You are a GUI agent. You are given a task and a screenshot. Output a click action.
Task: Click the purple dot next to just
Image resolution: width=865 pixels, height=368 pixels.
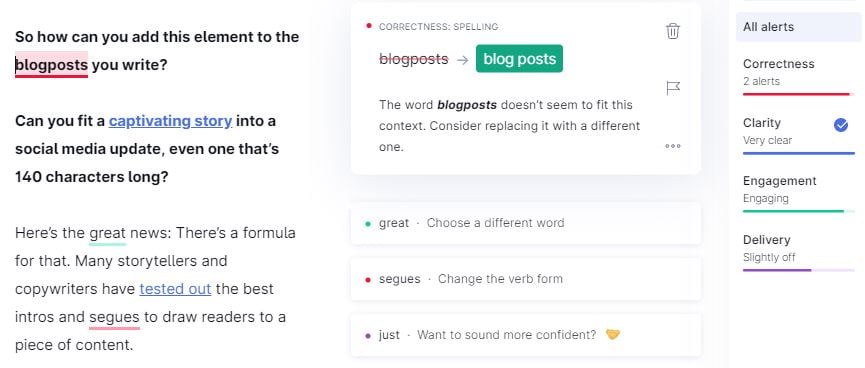tap(368, 335)
